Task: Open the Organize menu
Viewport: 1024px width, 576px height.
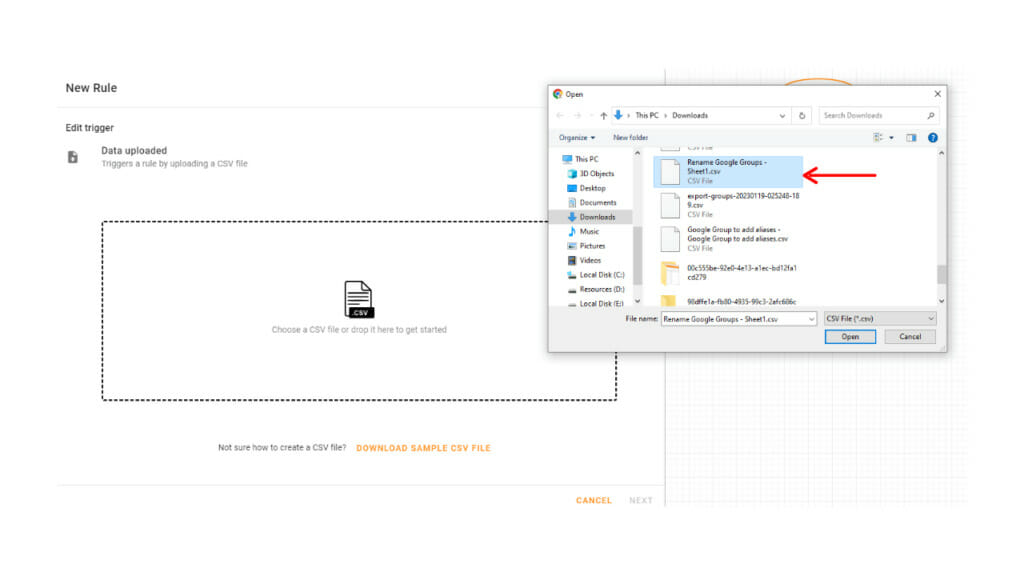Action: click(x=577, y=137)
